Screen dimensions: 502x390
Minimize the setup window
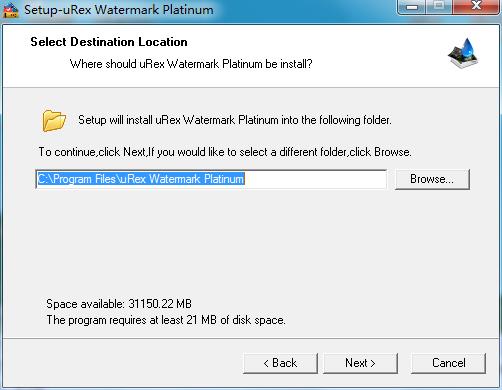pyautogui.click(x=412, y=7)
